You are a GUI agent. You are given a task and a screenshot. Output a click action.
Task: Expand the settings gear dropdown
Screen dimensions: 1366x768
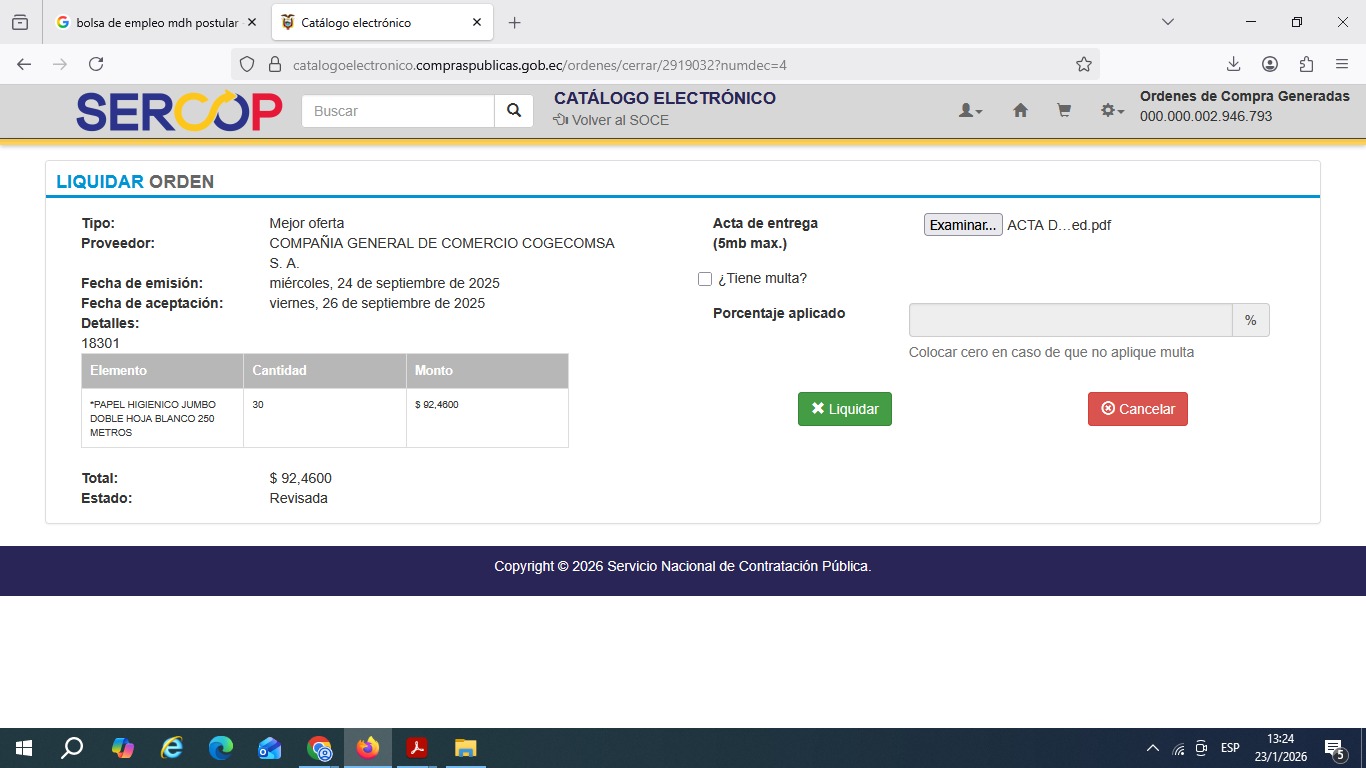tap(1112, 111)
